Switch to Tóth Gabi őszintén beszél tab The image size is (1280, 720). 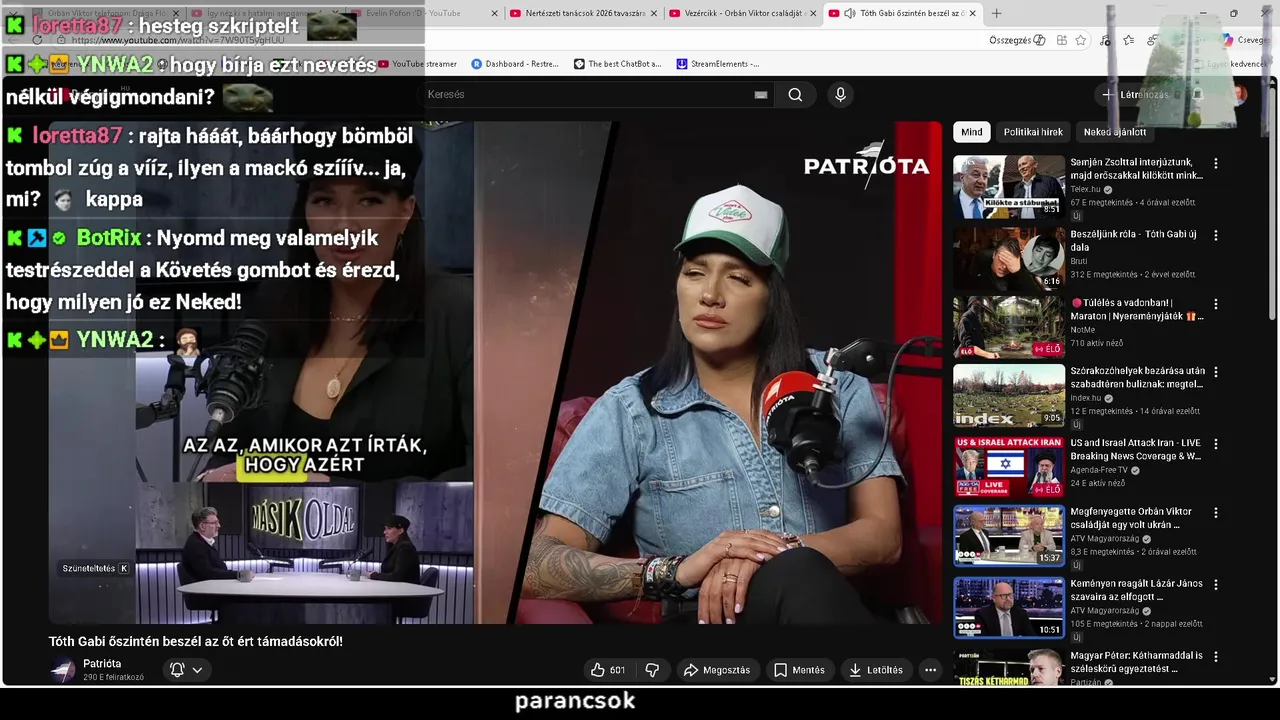coord(902,13)
